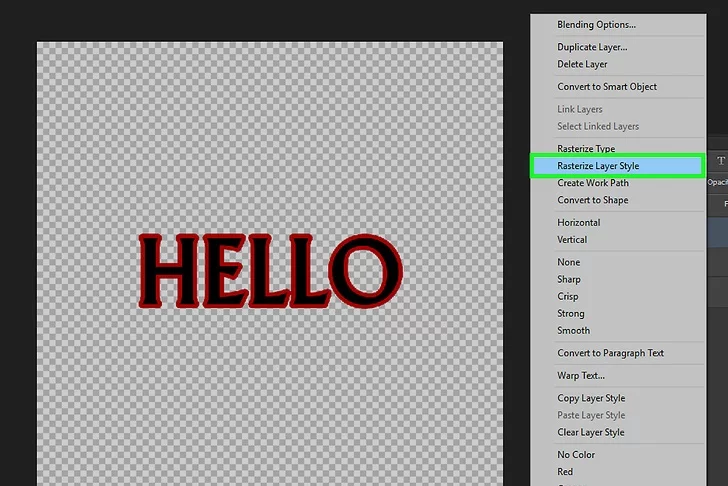Choose Rasterize Type option

tap(586, 149)
